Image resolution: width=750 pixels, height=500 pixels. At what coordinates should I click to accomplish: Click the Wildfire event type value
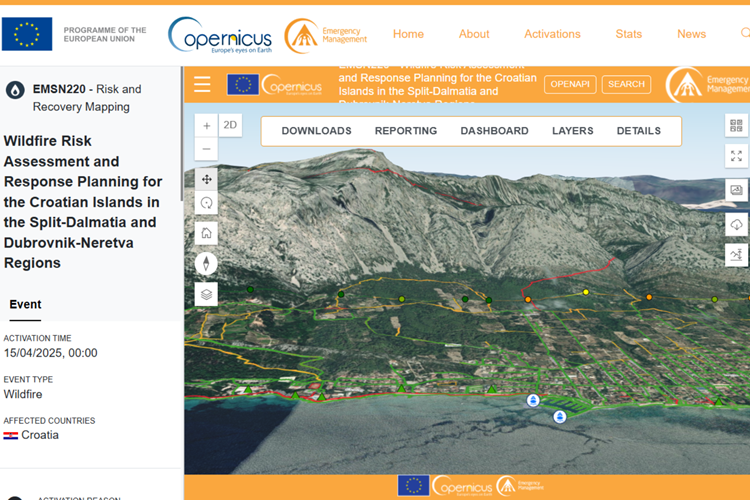[x=23, y=394]
